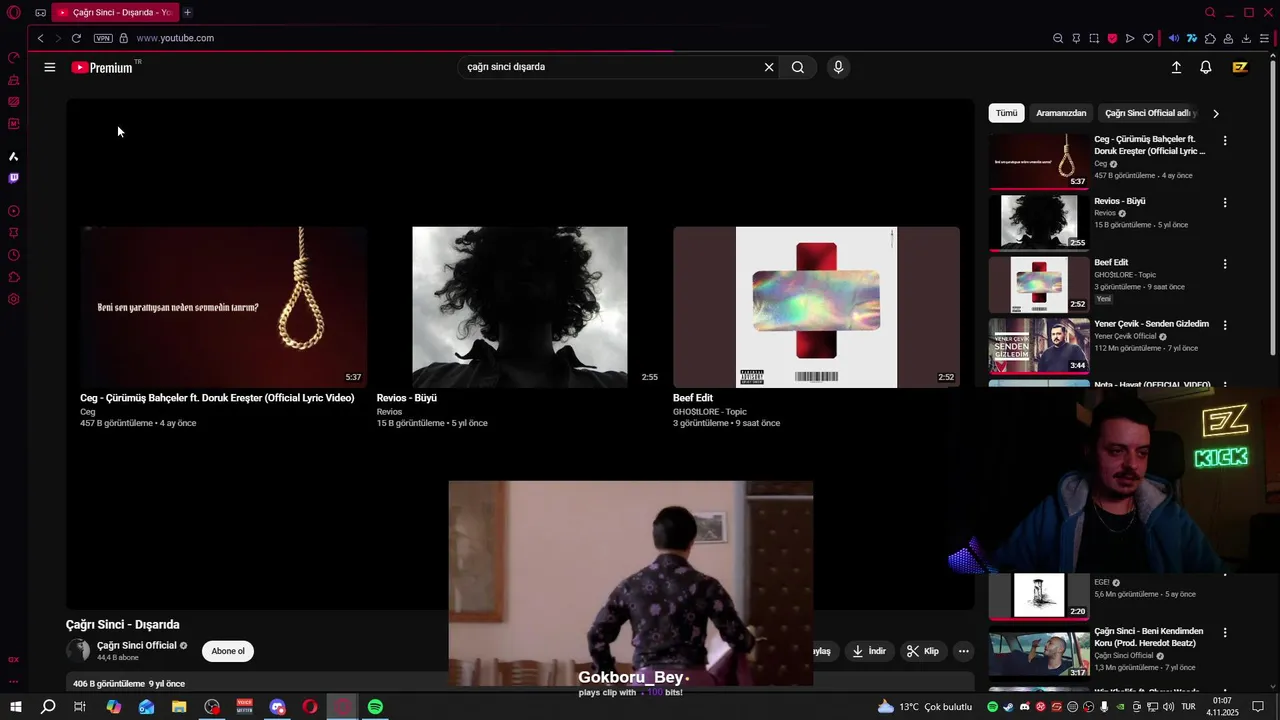Viewport: 1280px width, 720px height.
Task: Open options for Revios - Büyü sidebar video
Action: point(1225,202)
